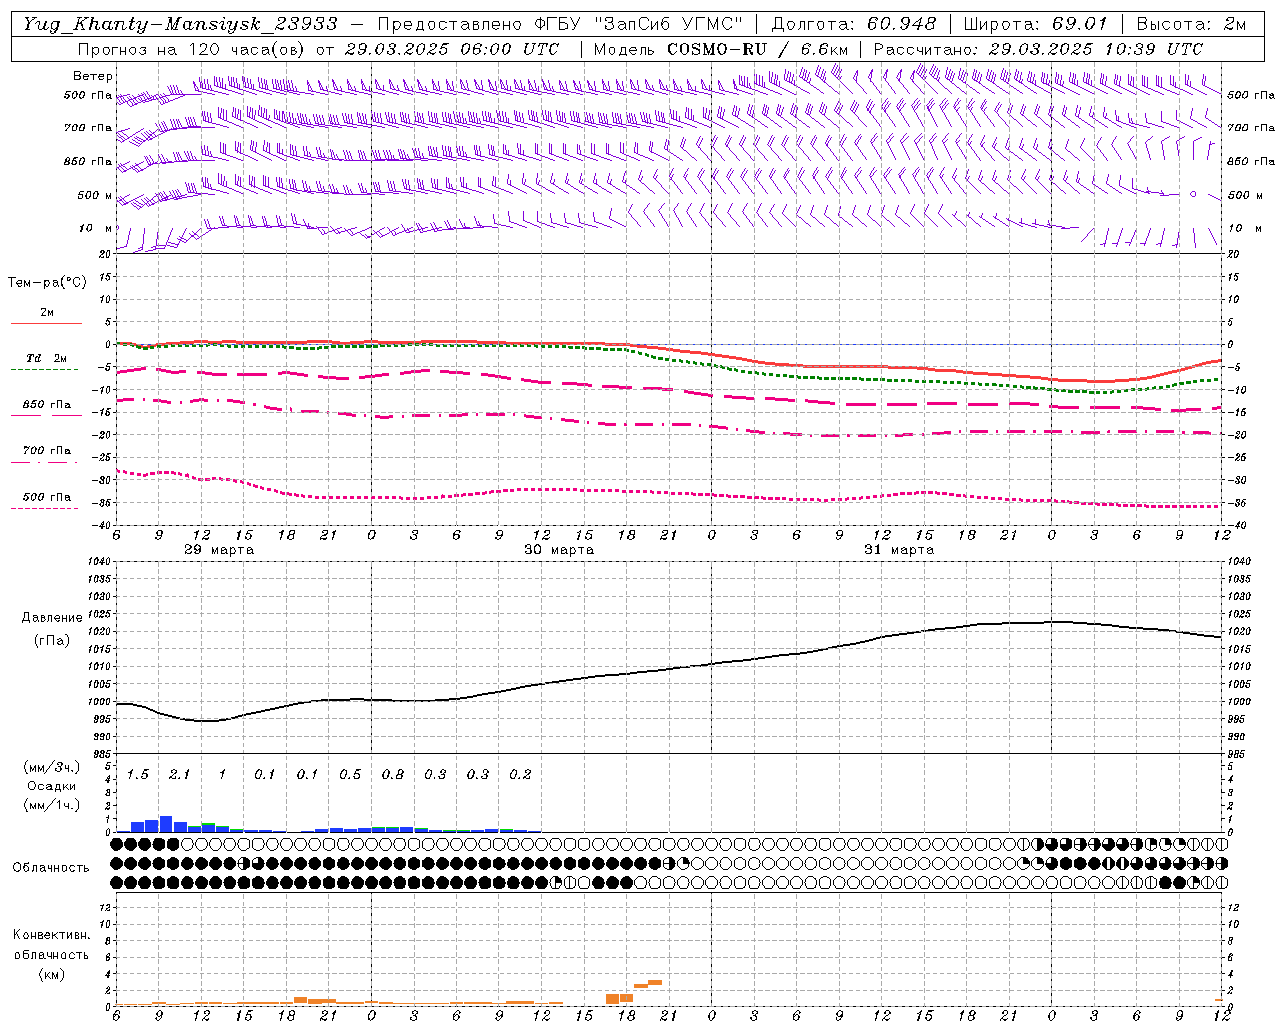Select the Высота: 2м header entry

point(1191,23)
